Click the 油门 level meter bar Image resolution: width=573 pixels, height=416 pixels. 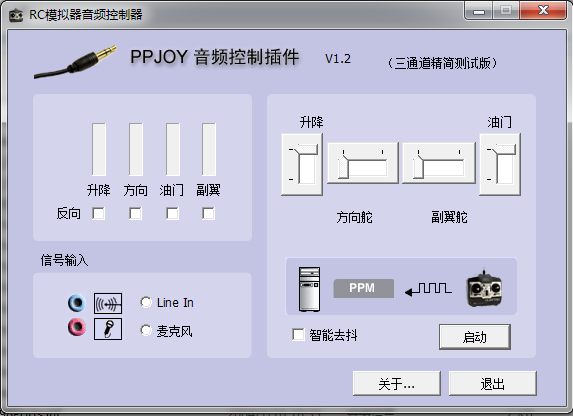tap(172, 150)
